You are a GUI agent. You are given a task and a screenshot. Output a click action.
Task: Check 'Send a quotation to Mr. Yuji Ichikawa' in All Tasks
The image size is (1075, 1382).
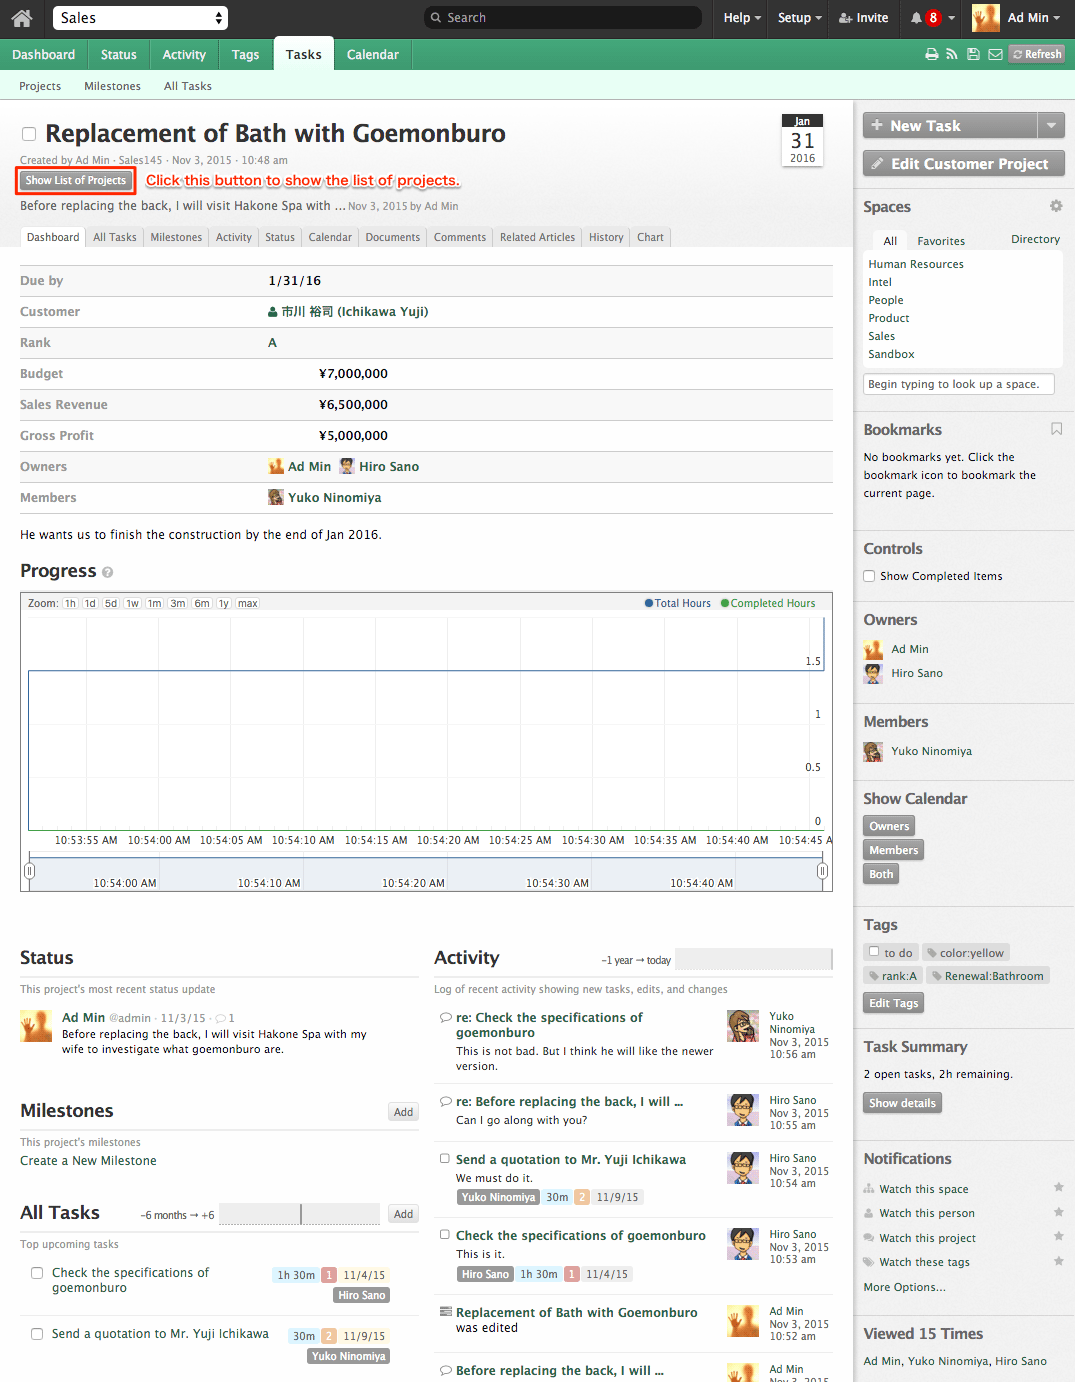(x=37, y=1334)
